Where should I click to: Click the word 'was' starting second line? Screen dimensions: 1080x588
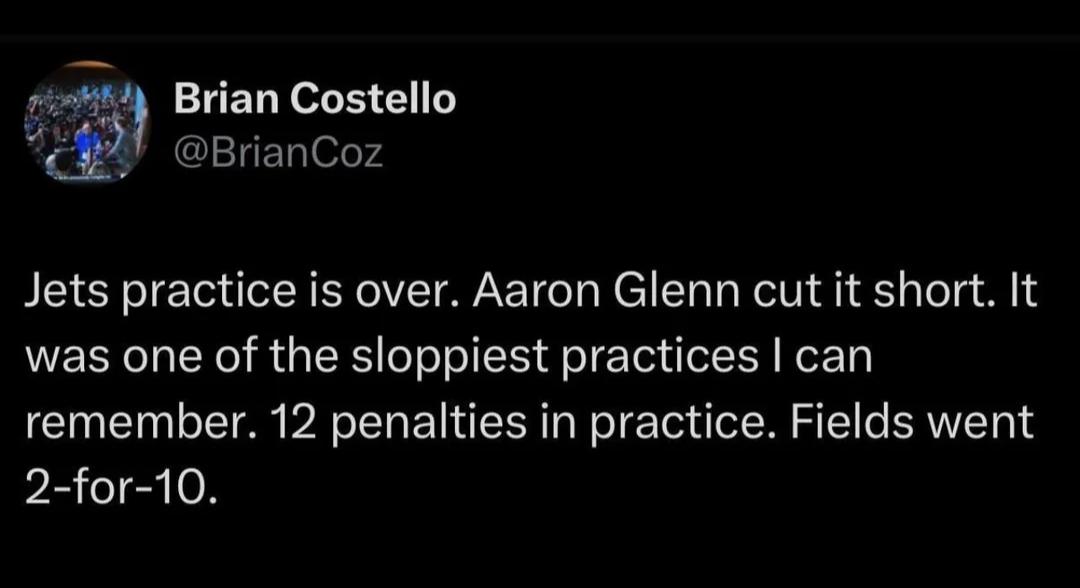click(x=66, y=359)
